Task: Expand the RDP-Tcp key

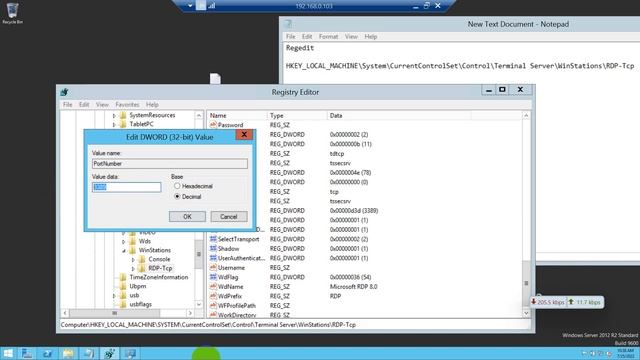Action: coord(133,269)
